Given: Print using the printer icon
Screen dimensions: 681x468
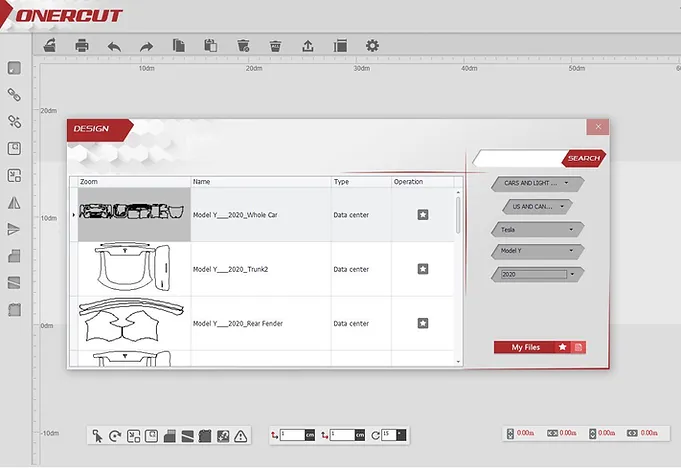Looking at the screenshot, I should pos(82,46).
